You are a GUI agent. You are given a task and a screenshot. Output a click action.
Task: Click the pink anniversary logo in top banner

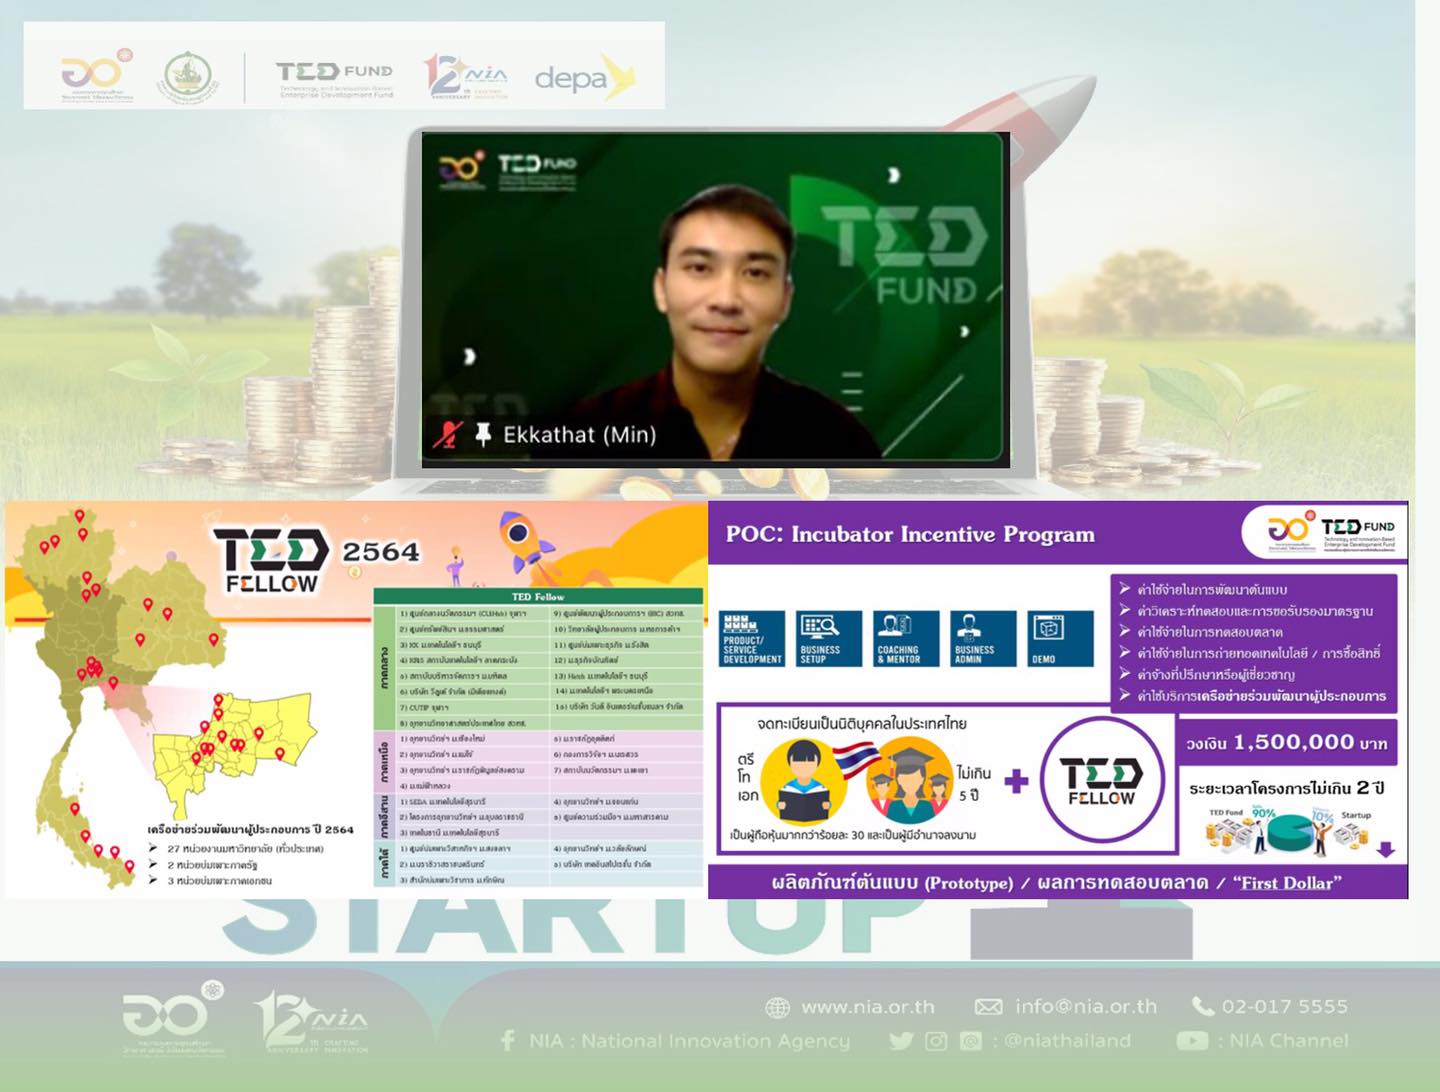[97, 74]
